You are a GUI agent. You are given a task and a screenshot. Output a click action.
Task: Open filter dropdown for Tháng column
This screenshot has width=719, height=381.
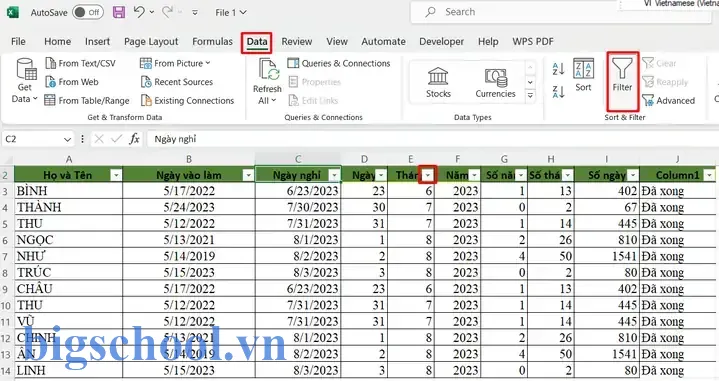point(428,175)
